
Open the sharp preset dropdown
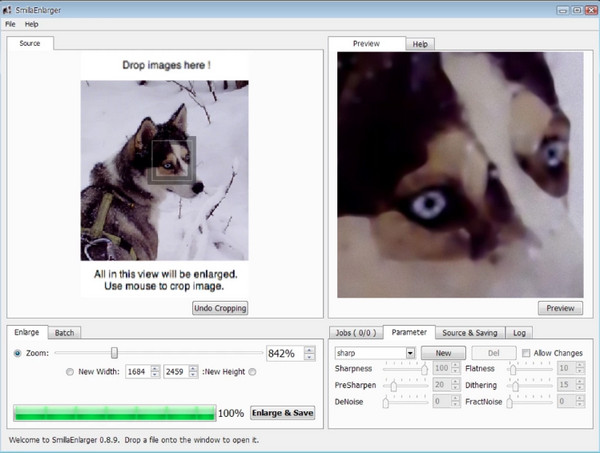[375, 353]
